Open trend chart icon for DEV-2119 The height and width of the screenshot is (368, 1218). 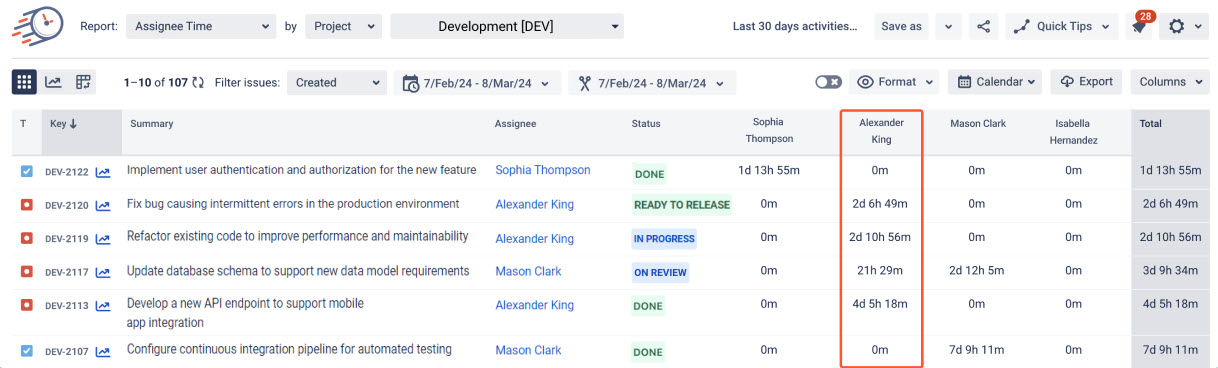pyautogui.click(x=103, y=239)
